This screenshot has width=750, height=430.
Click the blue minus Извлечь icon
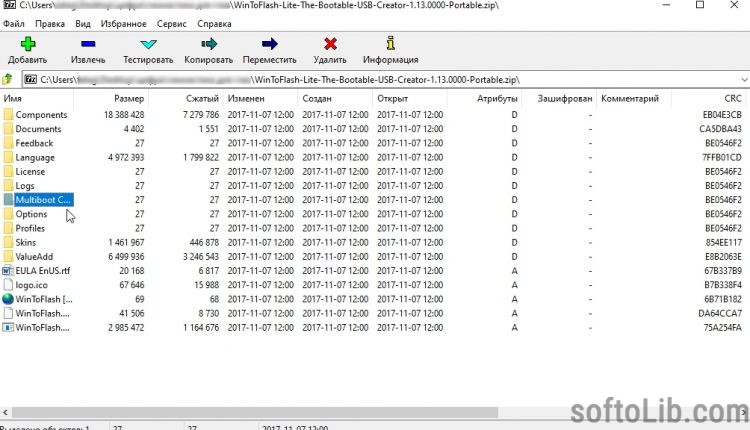[x=88, y=44]
